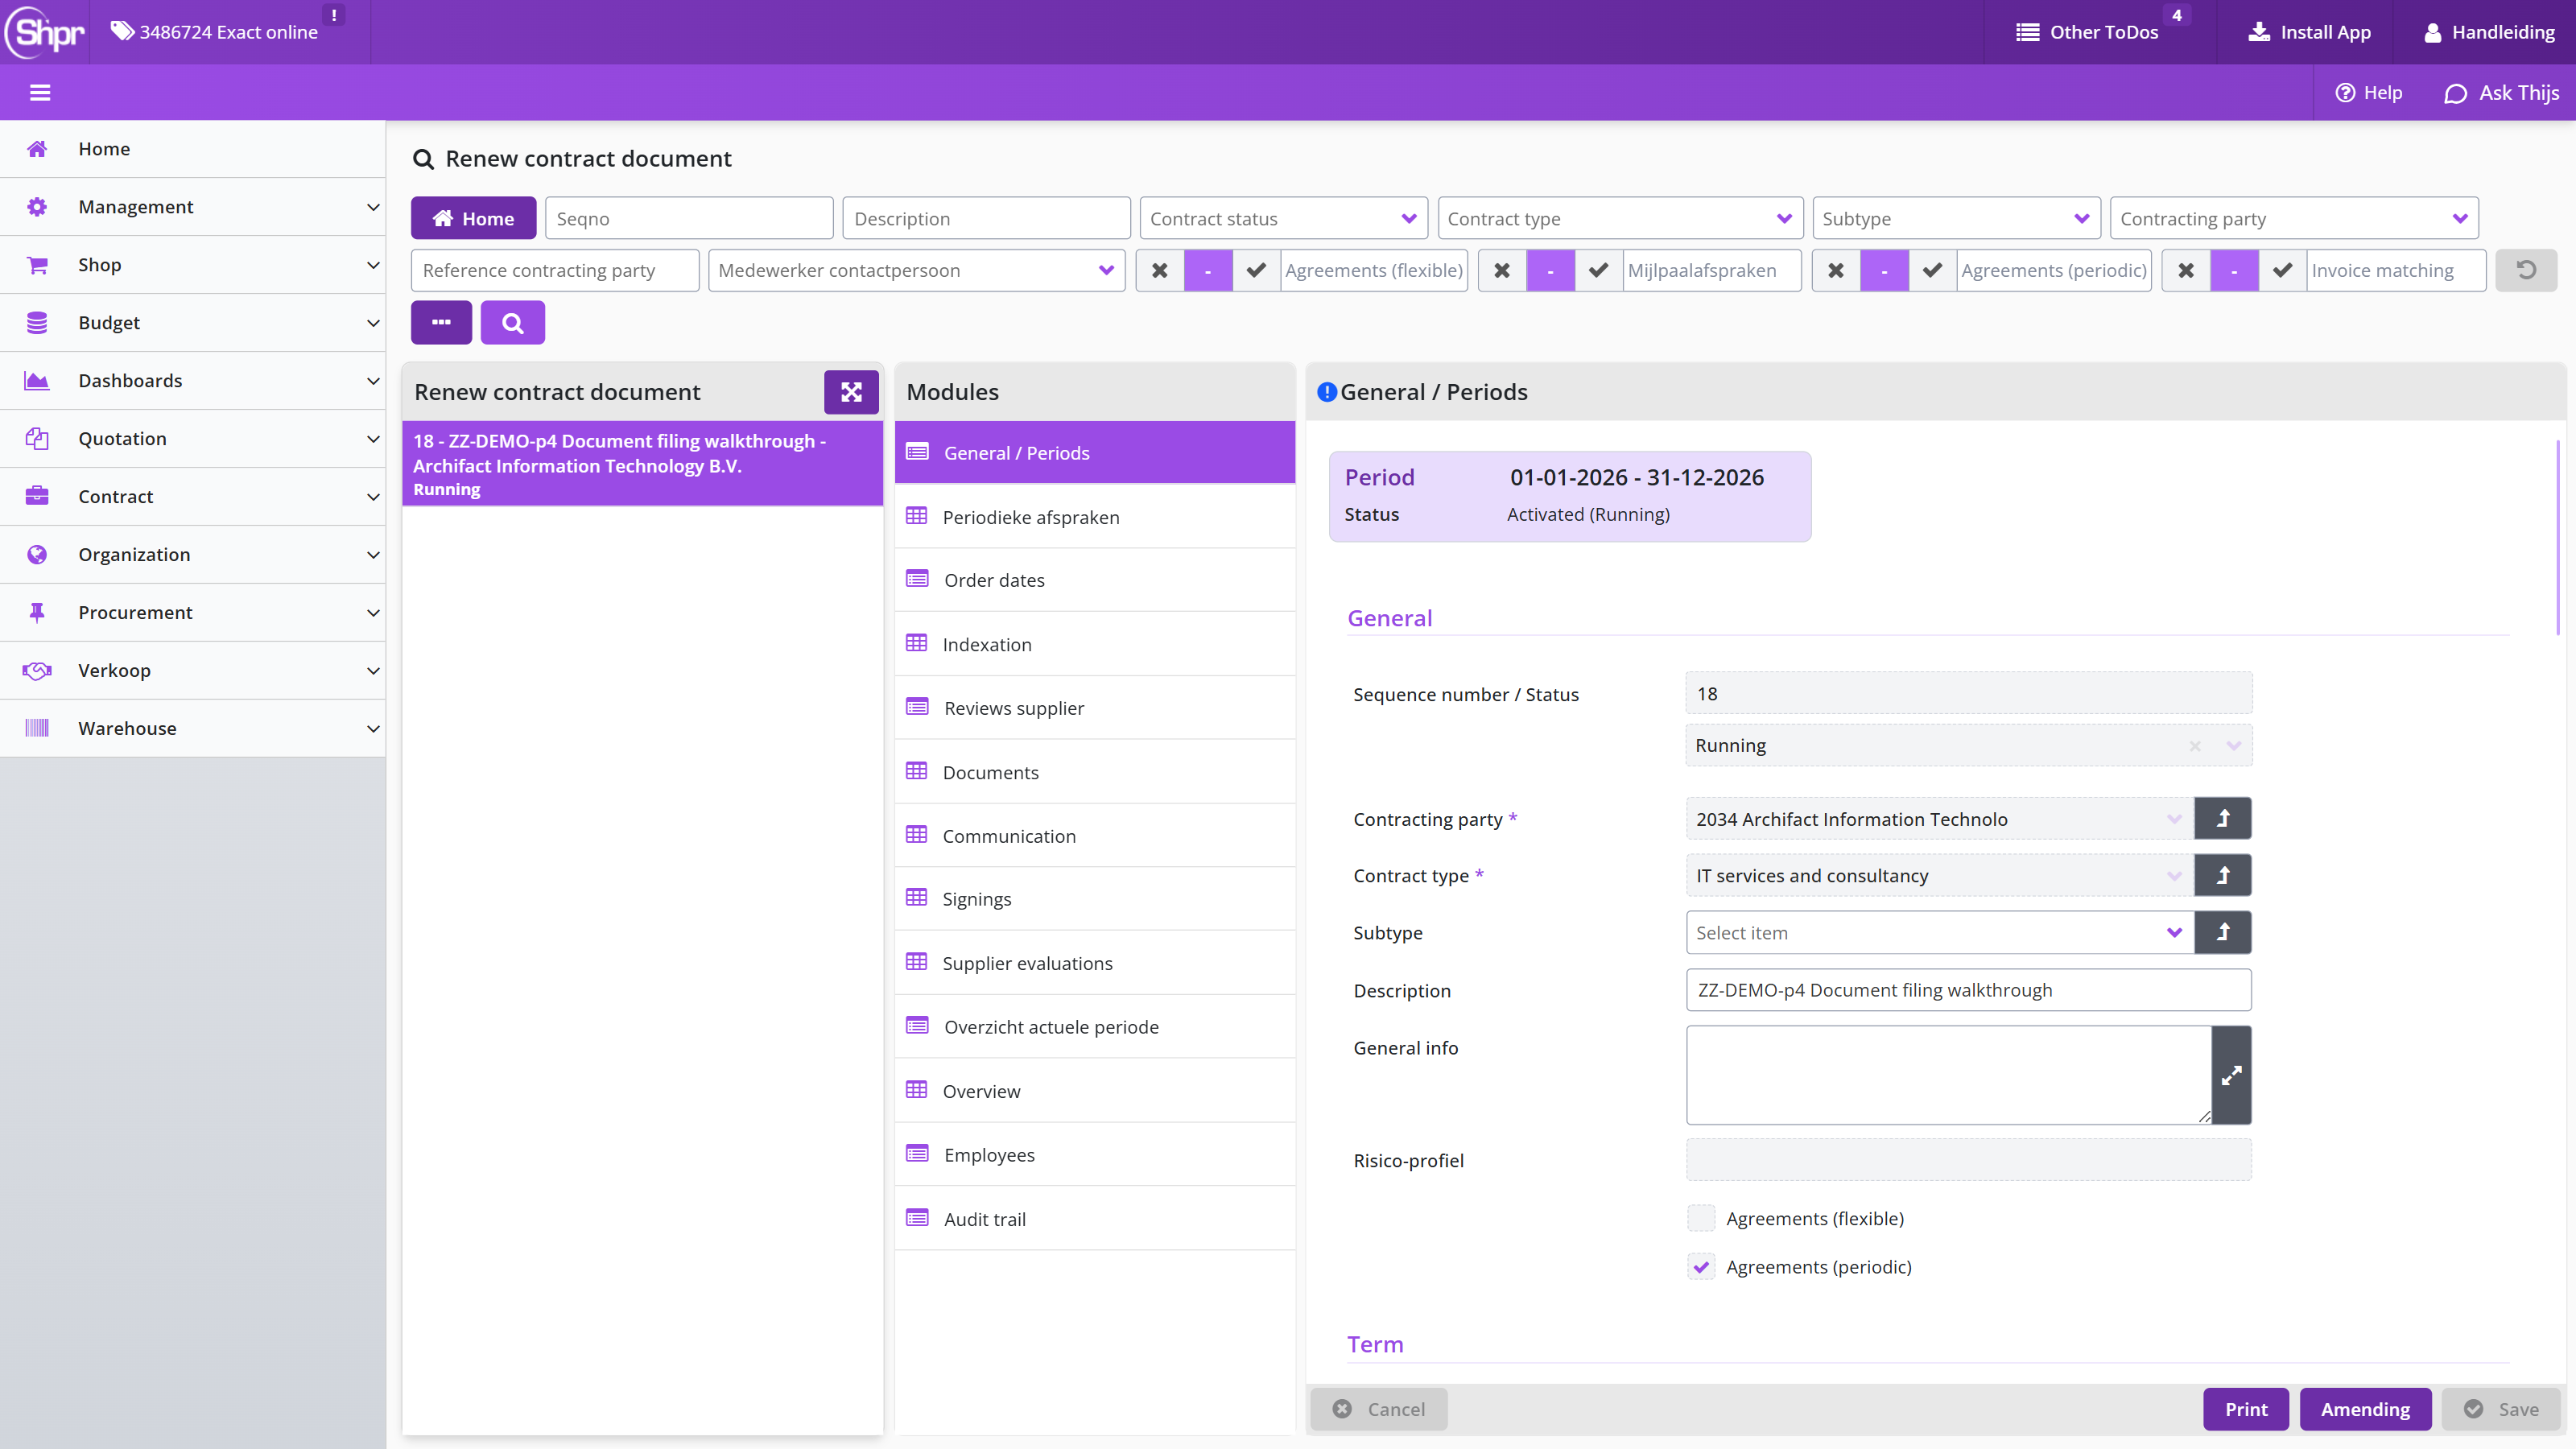Toggle the Agreements (flexible) checkbox in form
This screenshot has height=1449, width=2576.
coord(1701,1218)
